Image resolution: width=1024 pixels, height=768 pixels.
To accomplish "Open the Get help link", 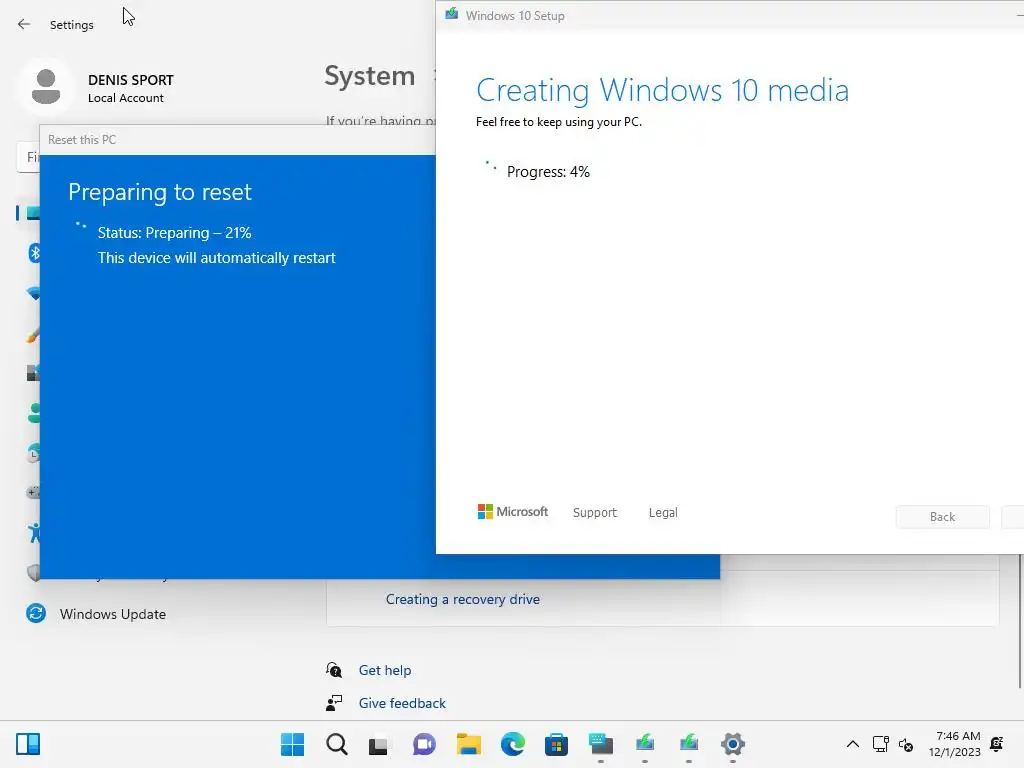I will click(385, 670).
